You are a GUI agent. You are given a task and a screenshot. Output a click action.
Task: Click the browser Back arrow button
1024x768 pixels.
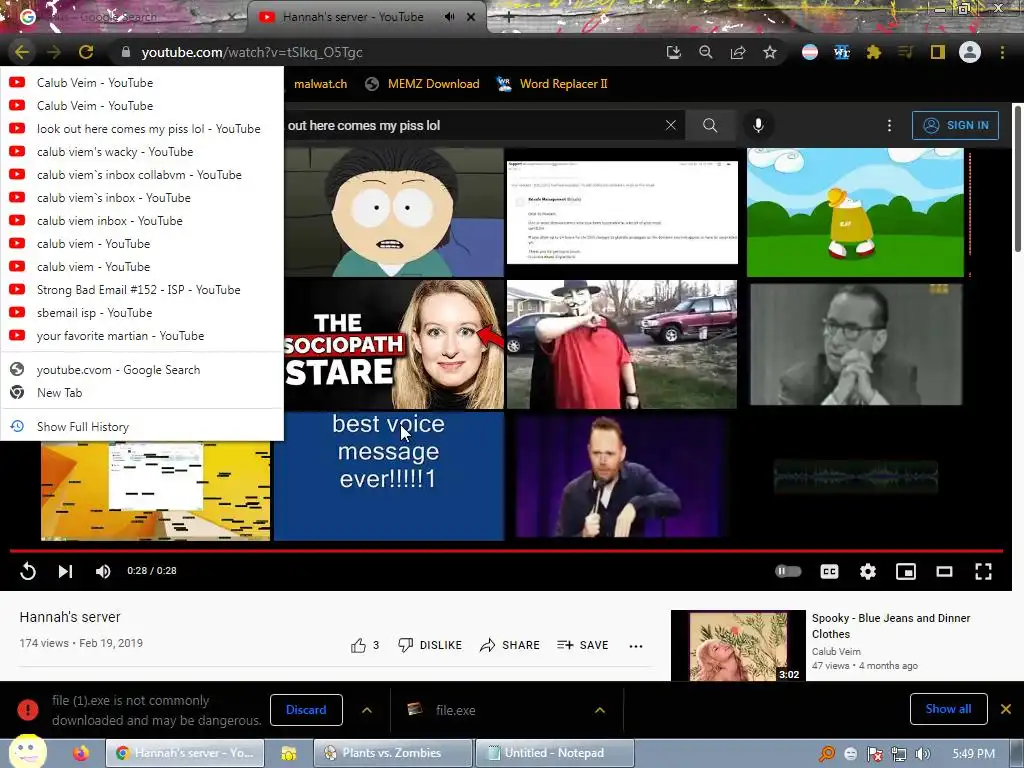tap(22, 52)
